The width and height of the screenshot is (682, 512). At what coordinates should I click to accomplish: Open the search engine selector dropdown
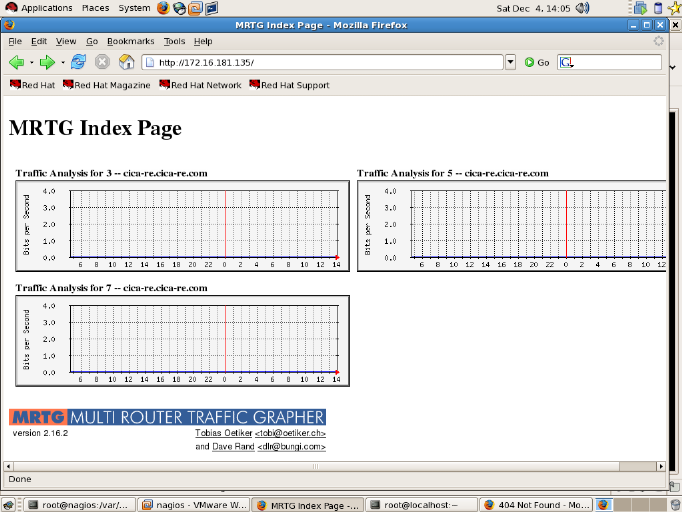point(567,62)
